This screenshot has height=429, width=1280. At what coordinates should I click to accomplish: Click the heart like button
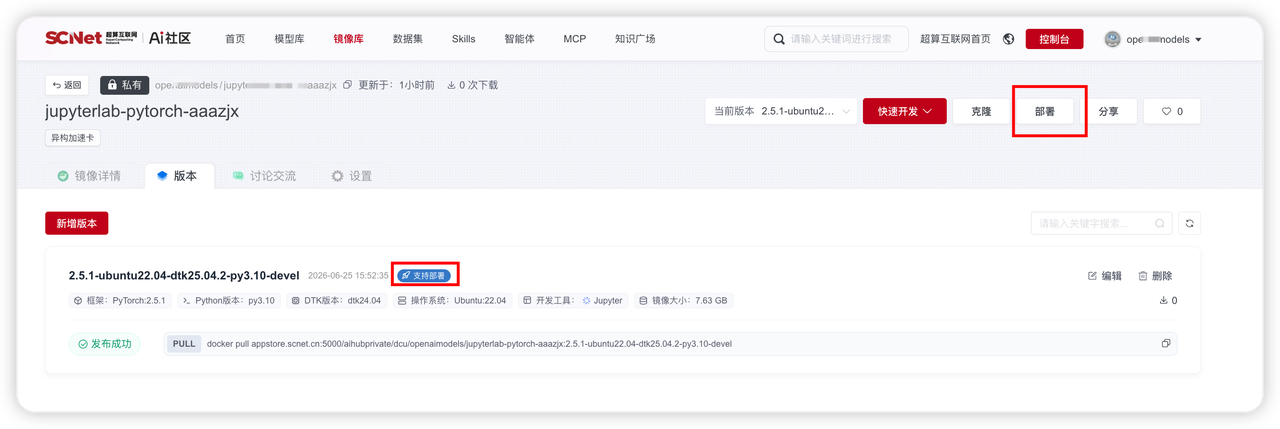(x=1172, y=111)
